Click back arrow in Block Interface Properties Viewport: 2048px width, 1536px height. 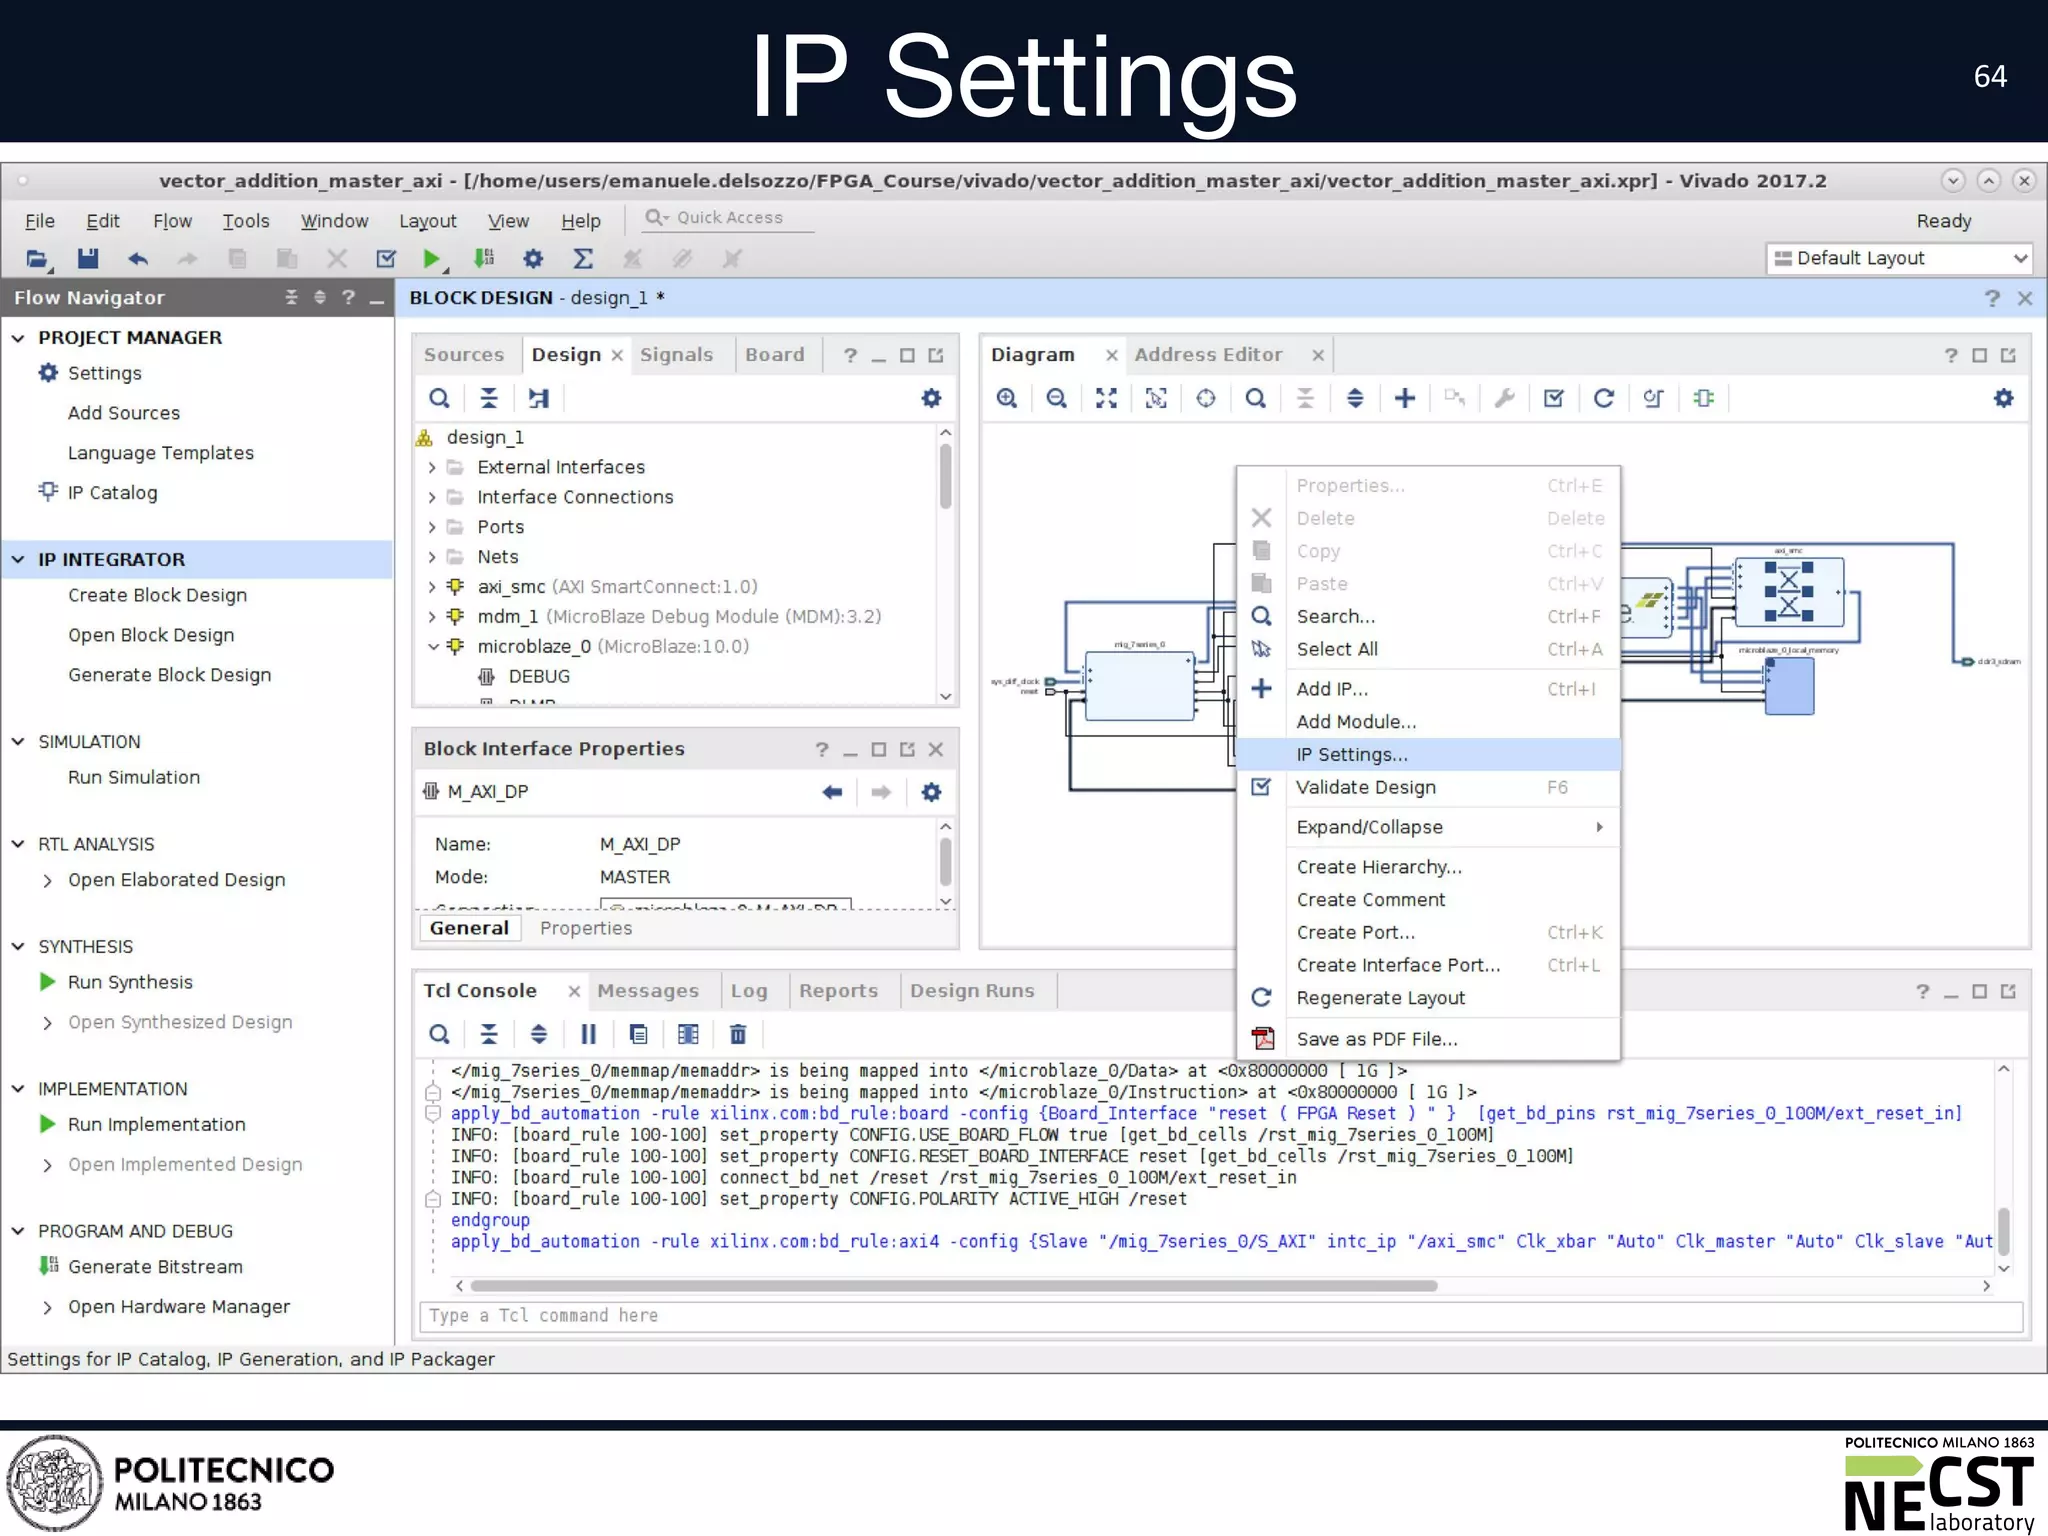coord(832,792)
